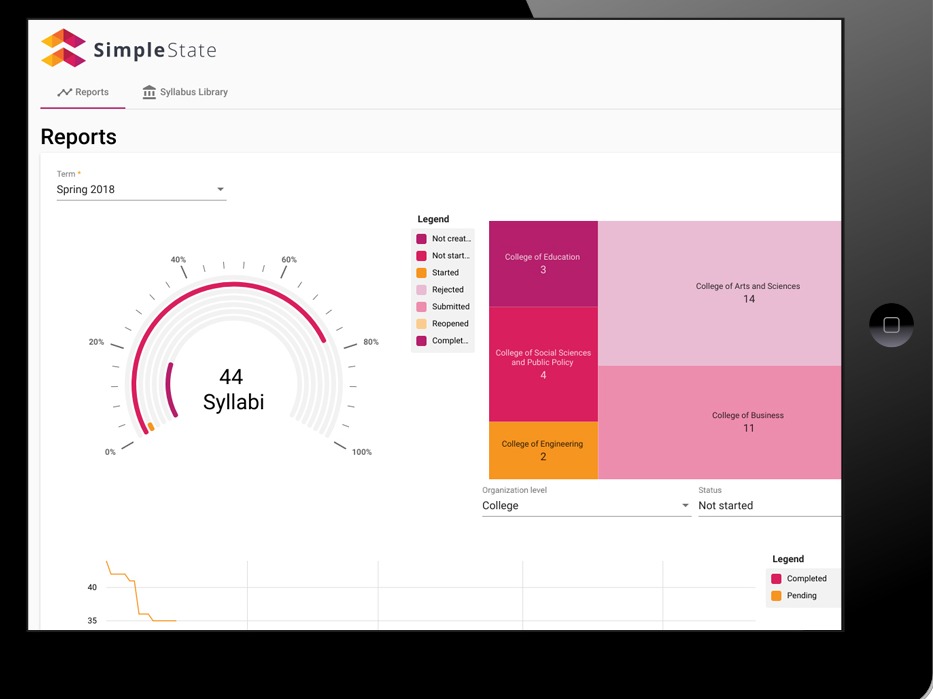
Task: Click the SimpleState logo icon
Action: pos(63,48)
